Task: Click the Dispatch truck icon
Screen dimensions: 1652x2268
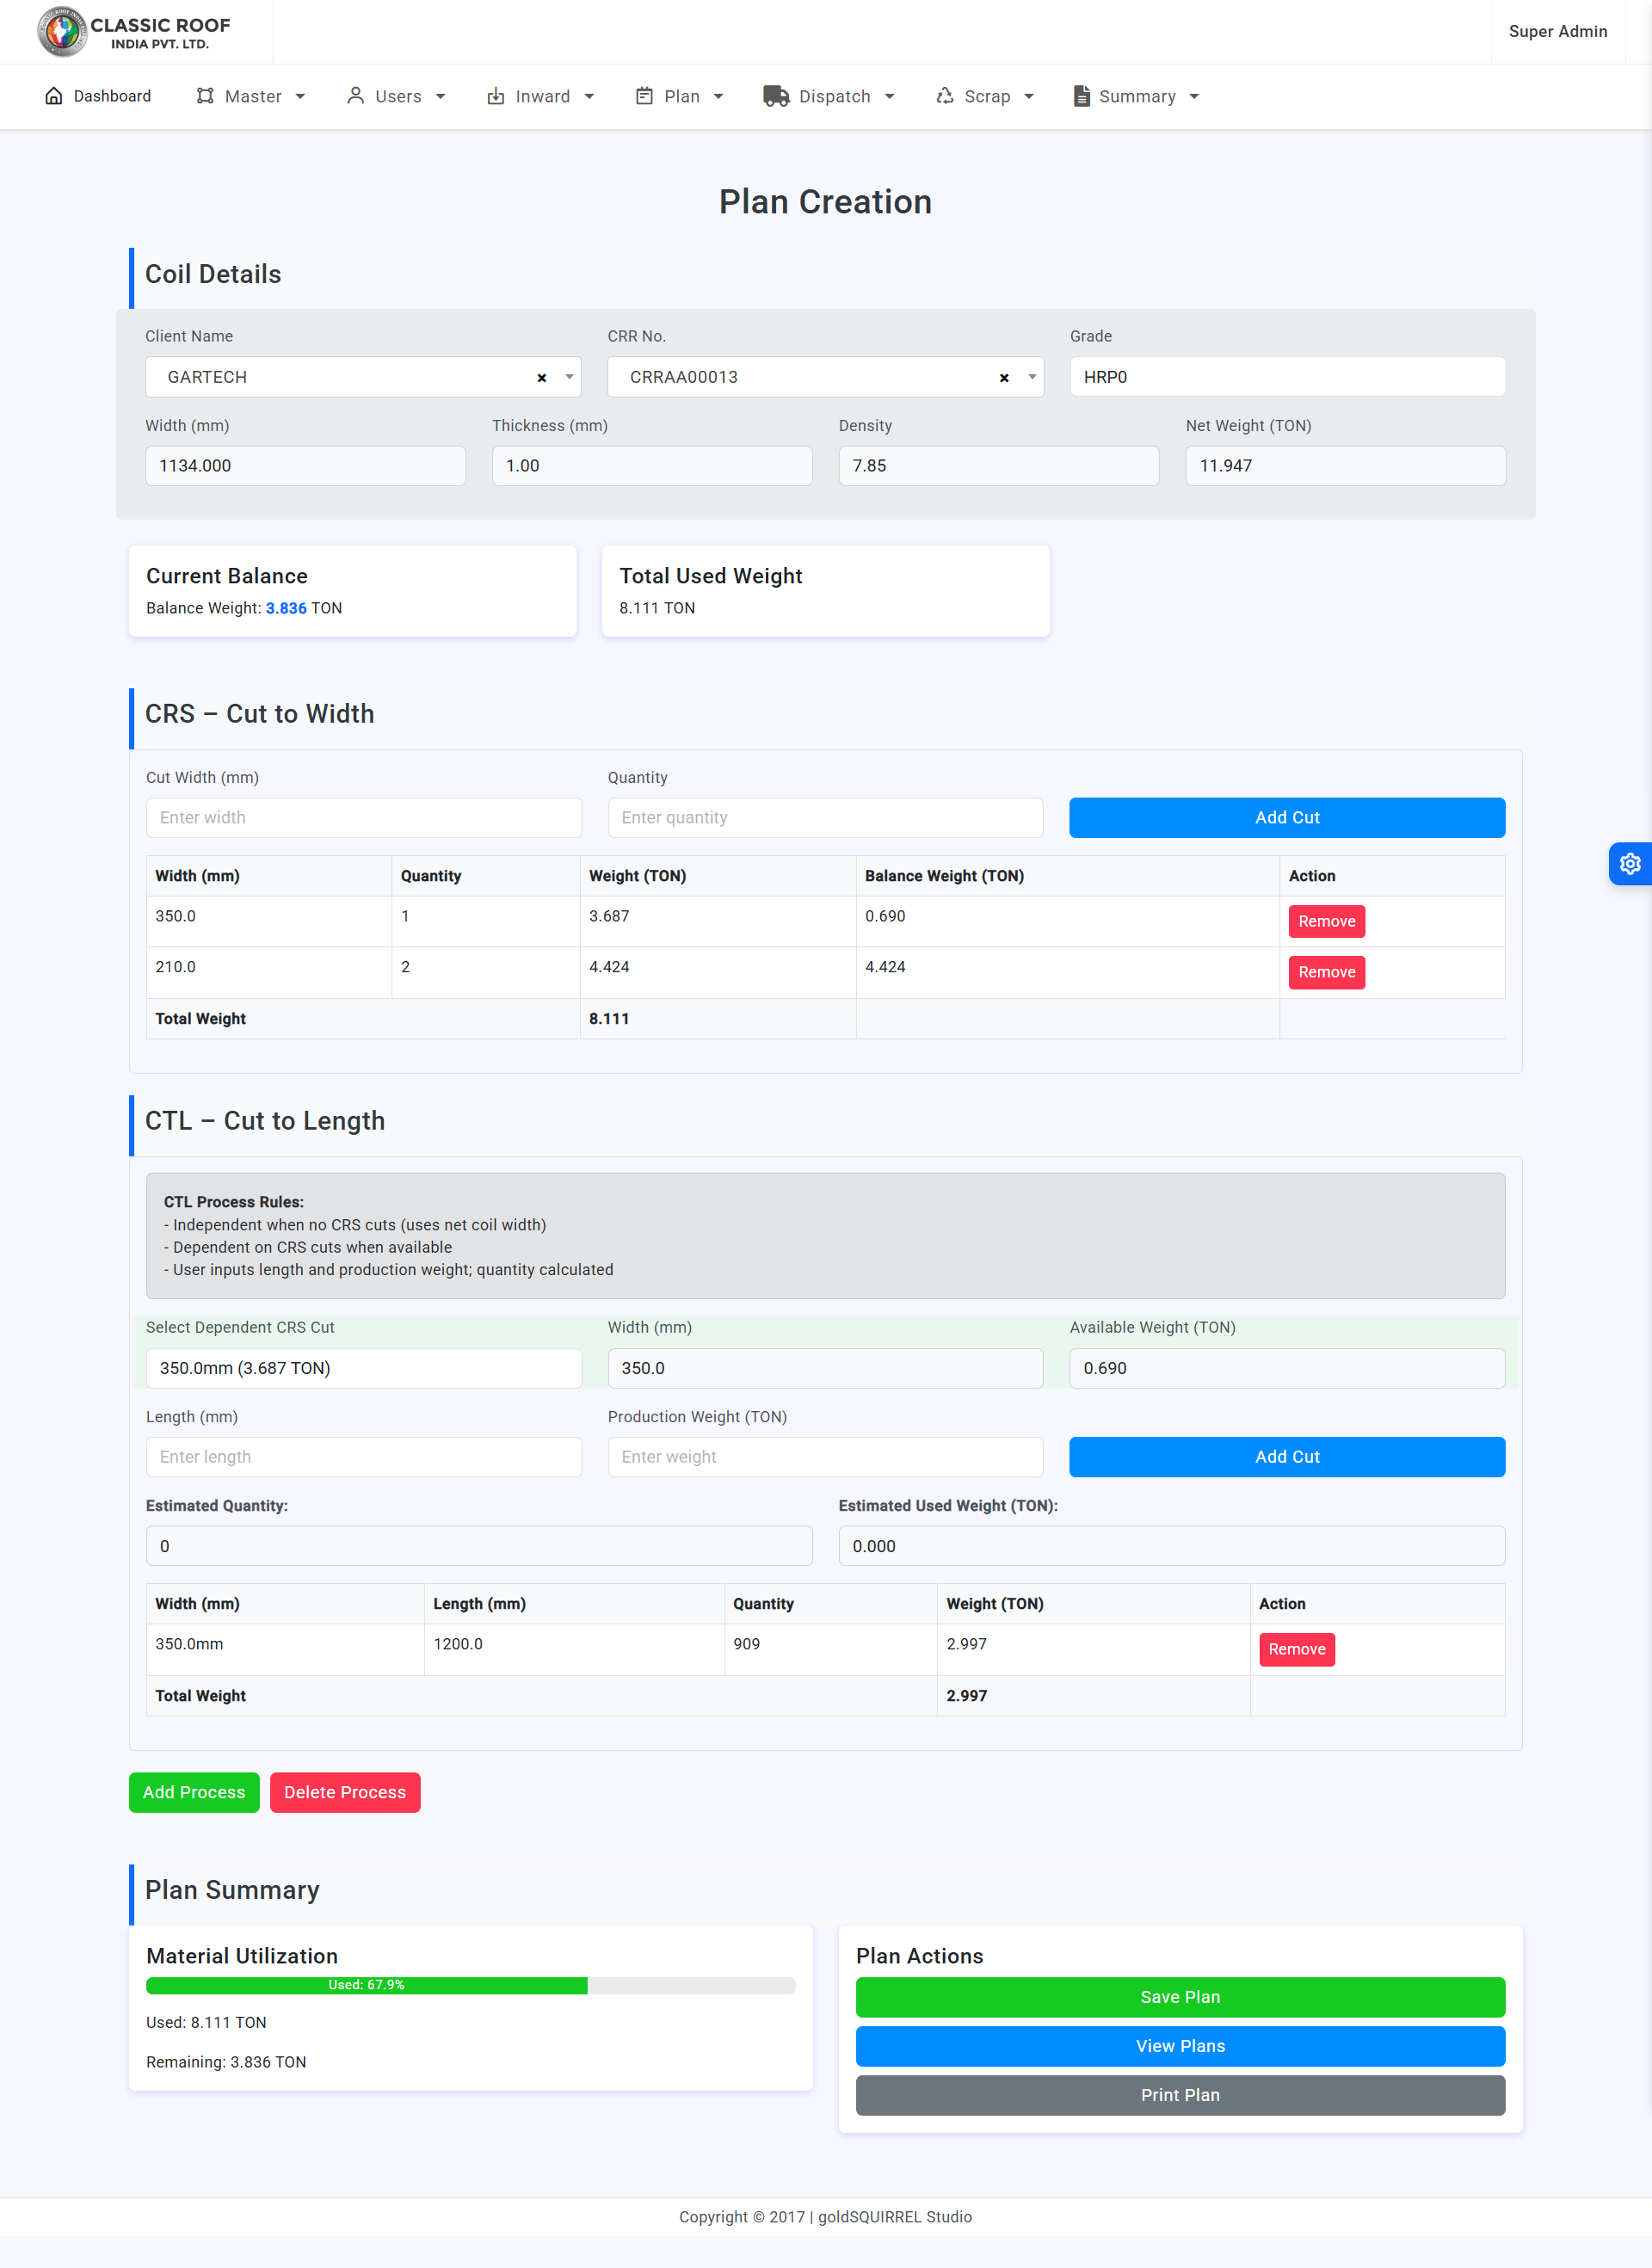Action: [x=775, y=96]
